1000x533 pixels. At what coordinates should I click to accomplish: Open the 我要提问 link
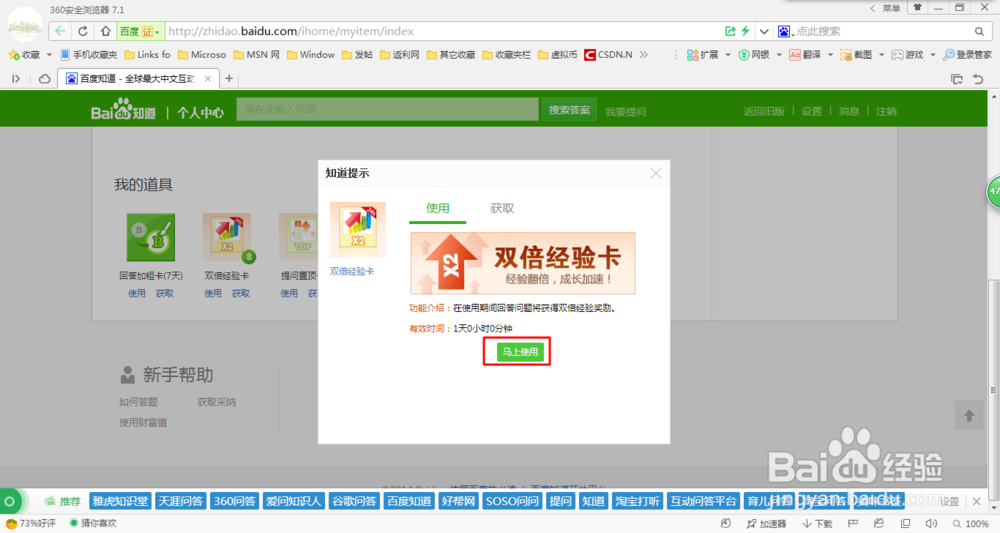626,112
